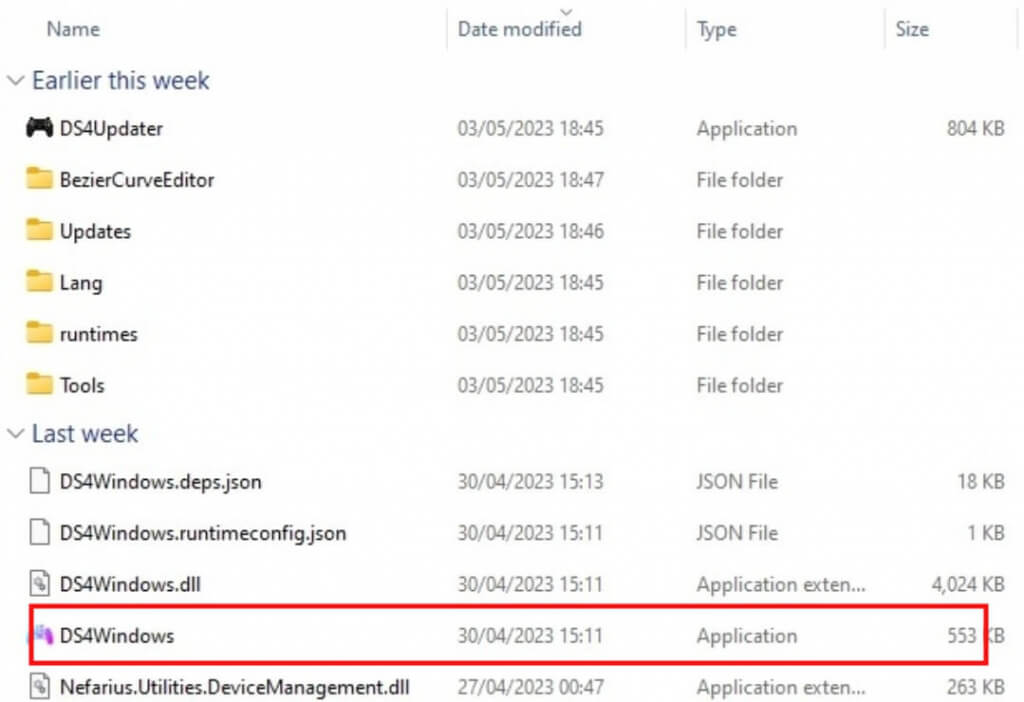Click sort arrow above Date modified

[568, 12]
